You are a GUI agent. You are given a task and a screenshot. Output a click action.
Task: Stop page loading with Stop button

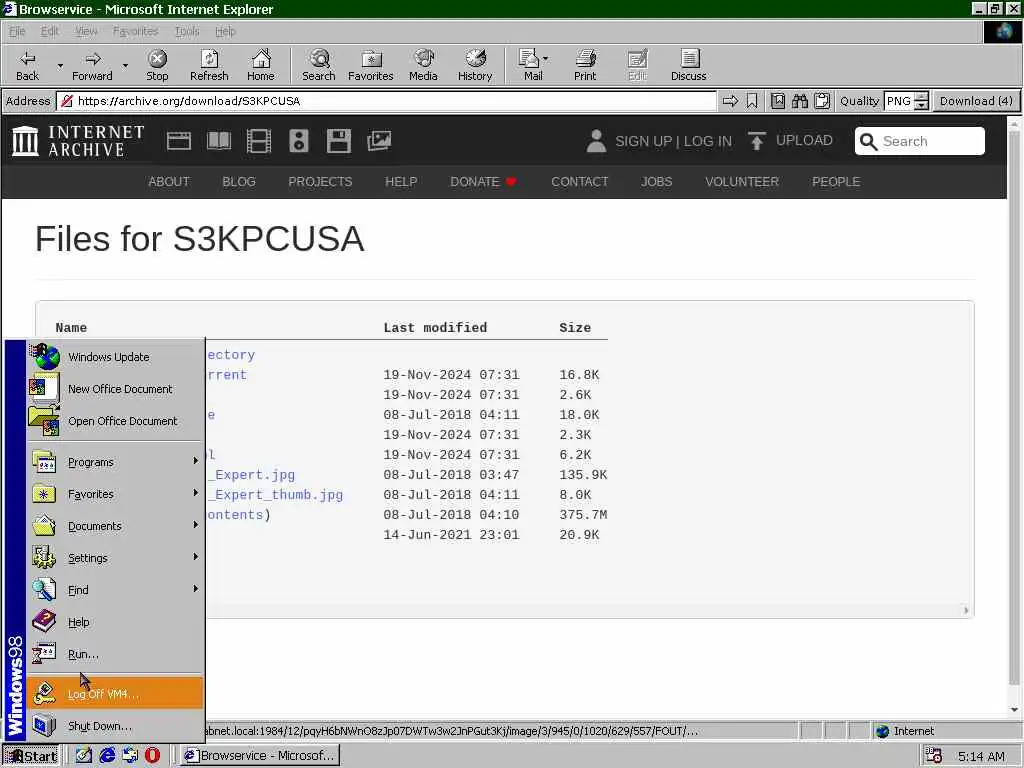coord(157,65)
